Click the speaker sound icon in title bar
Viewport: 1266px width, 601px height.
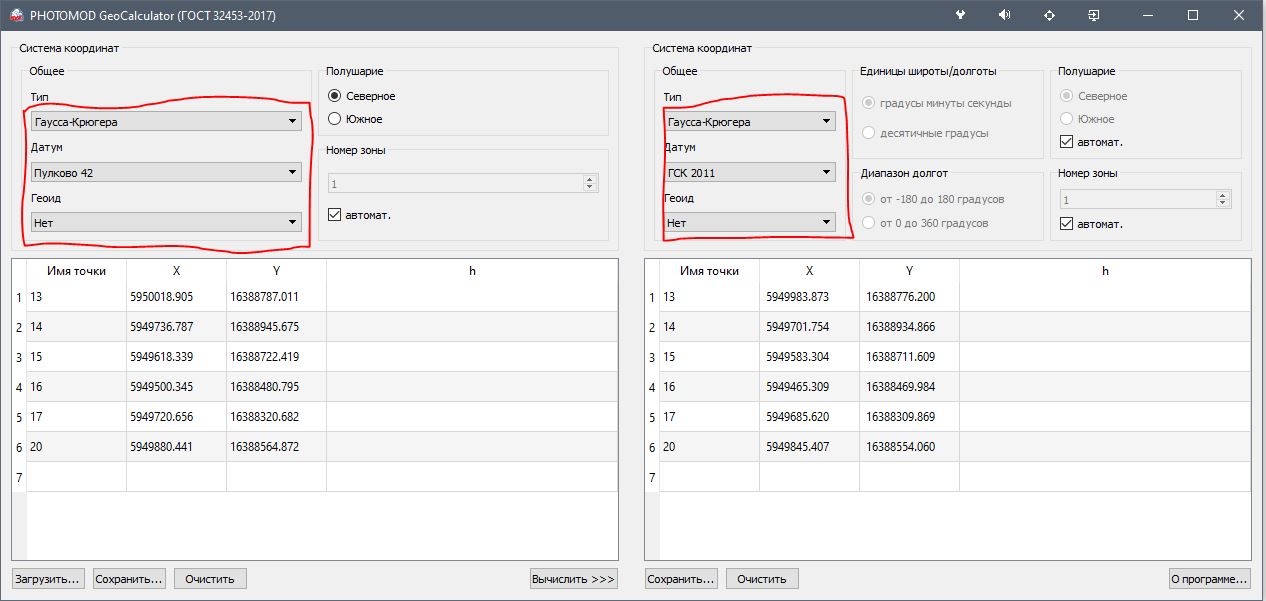click(x=1004, y=15)
